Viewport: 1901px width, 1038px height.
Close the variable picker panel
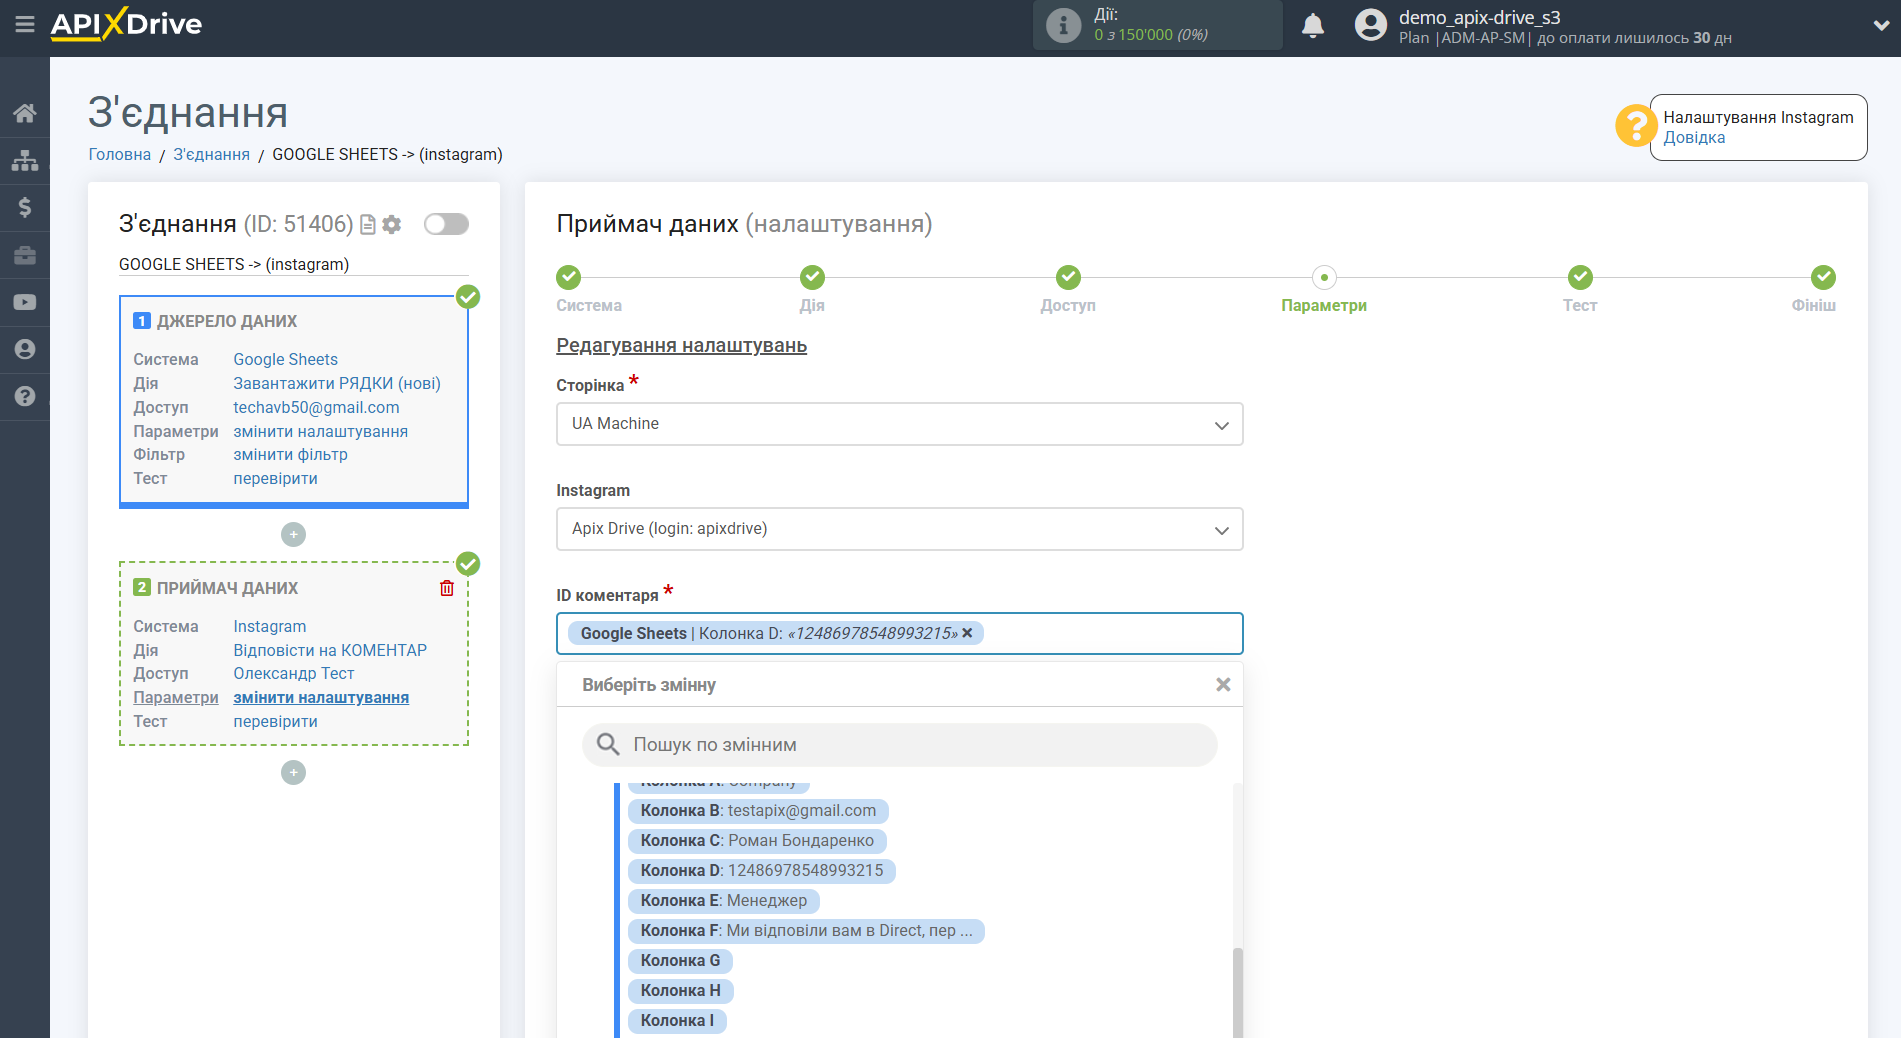[1223, 685]
